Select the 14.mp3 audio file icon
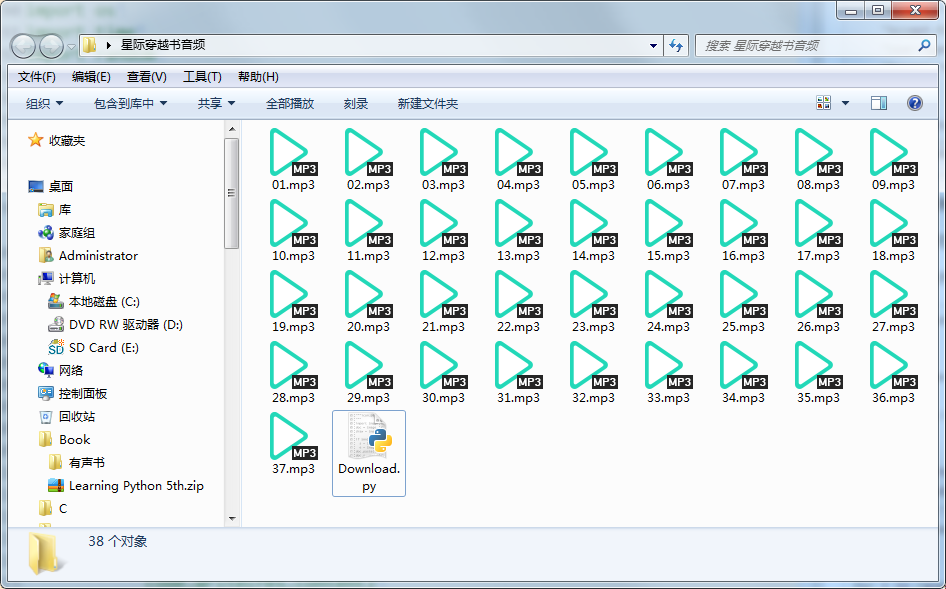 [x=593, y=224]
